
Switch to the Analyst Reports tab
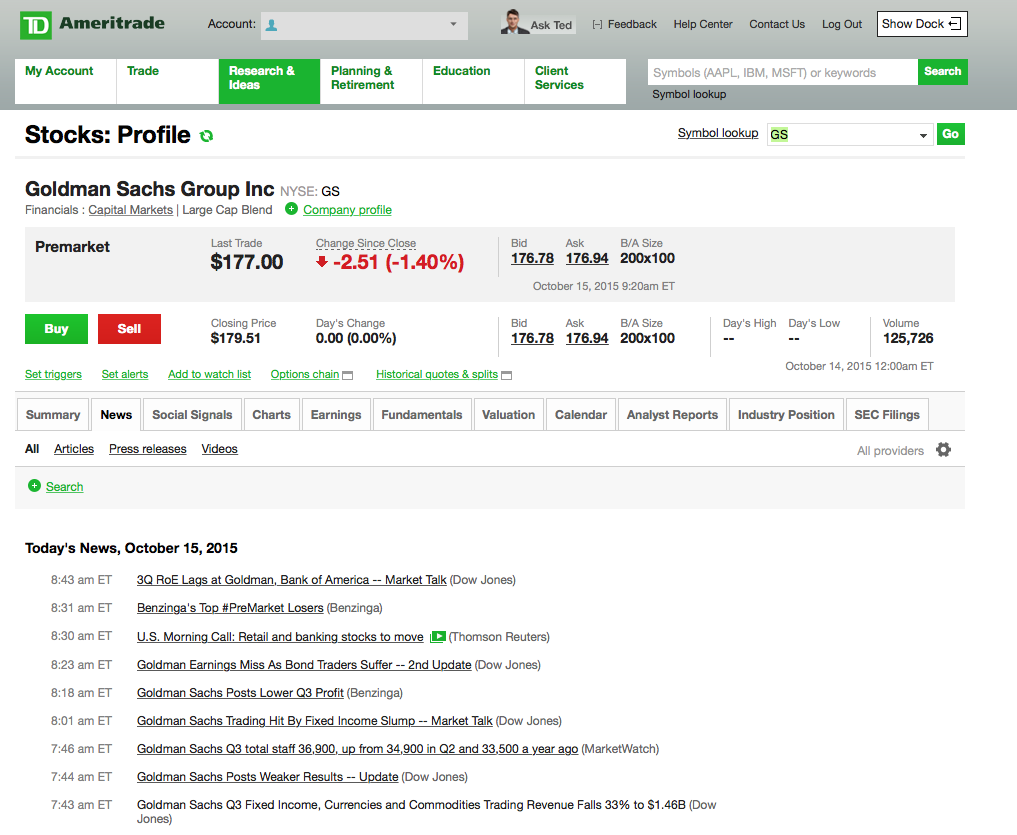(x=672, y=415)
